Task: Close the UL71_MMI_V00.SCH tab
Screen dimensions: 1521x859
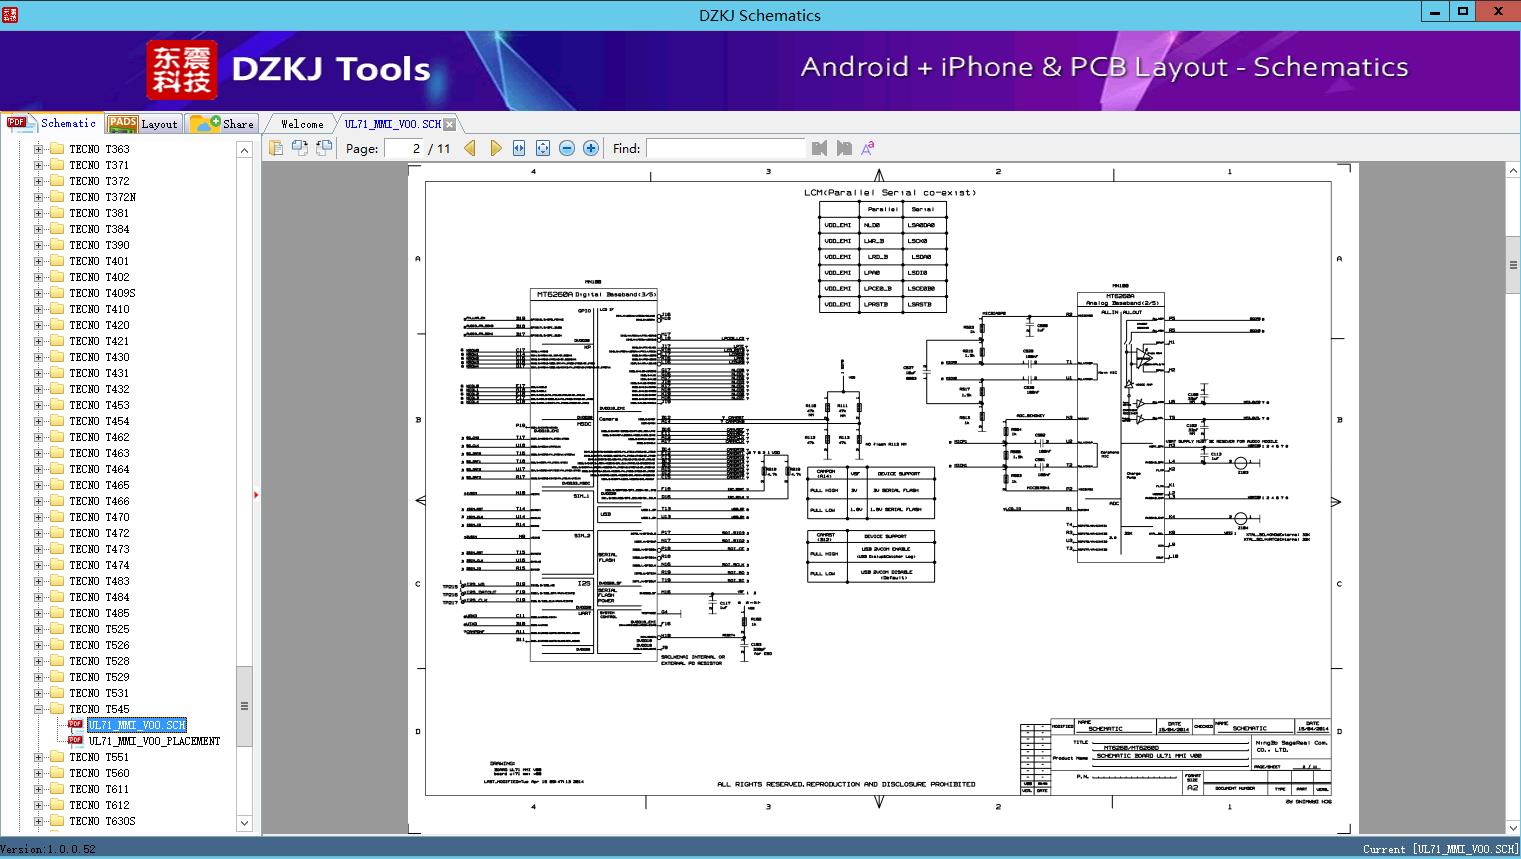Action: point(450,124)
